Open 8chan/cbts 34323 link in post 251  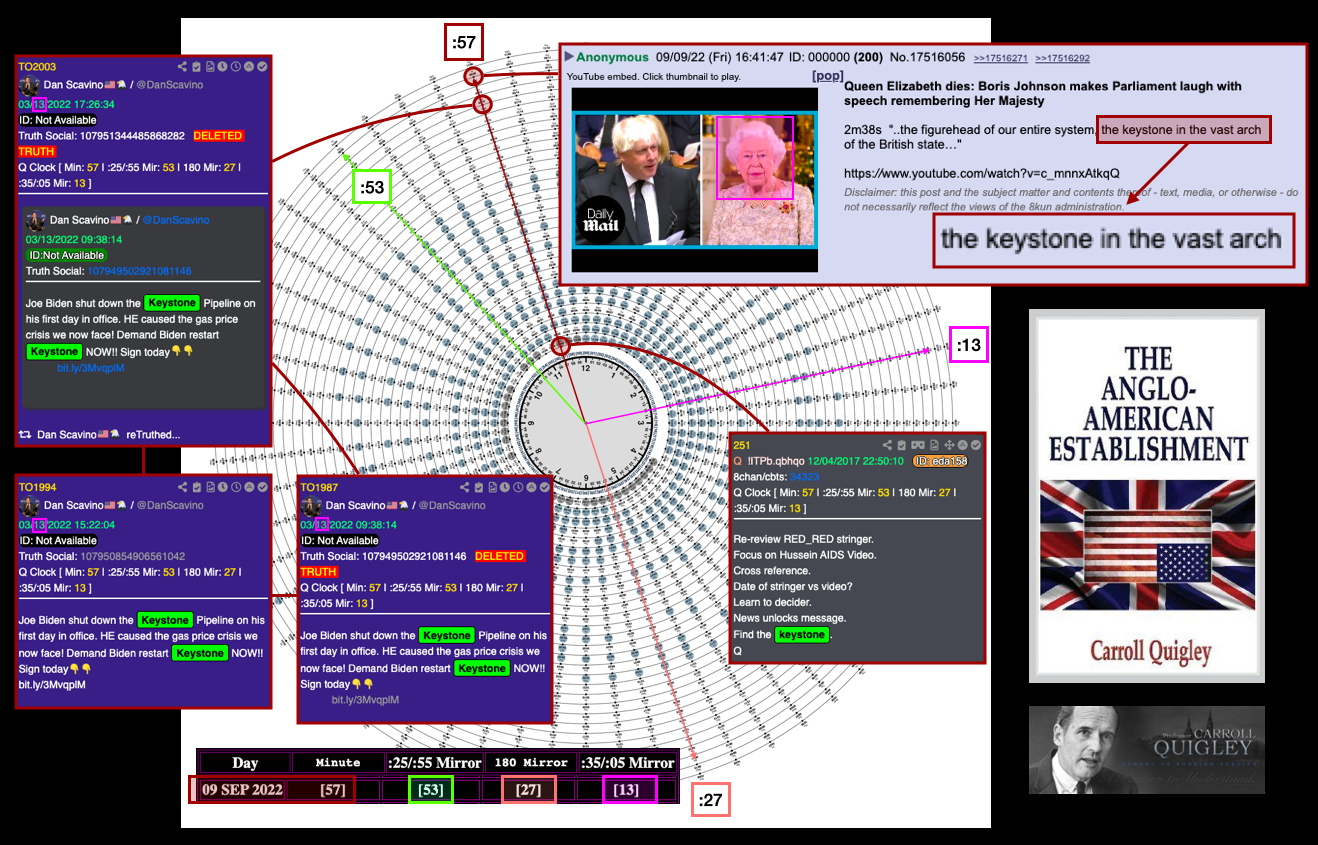click(x=803, y=477)
